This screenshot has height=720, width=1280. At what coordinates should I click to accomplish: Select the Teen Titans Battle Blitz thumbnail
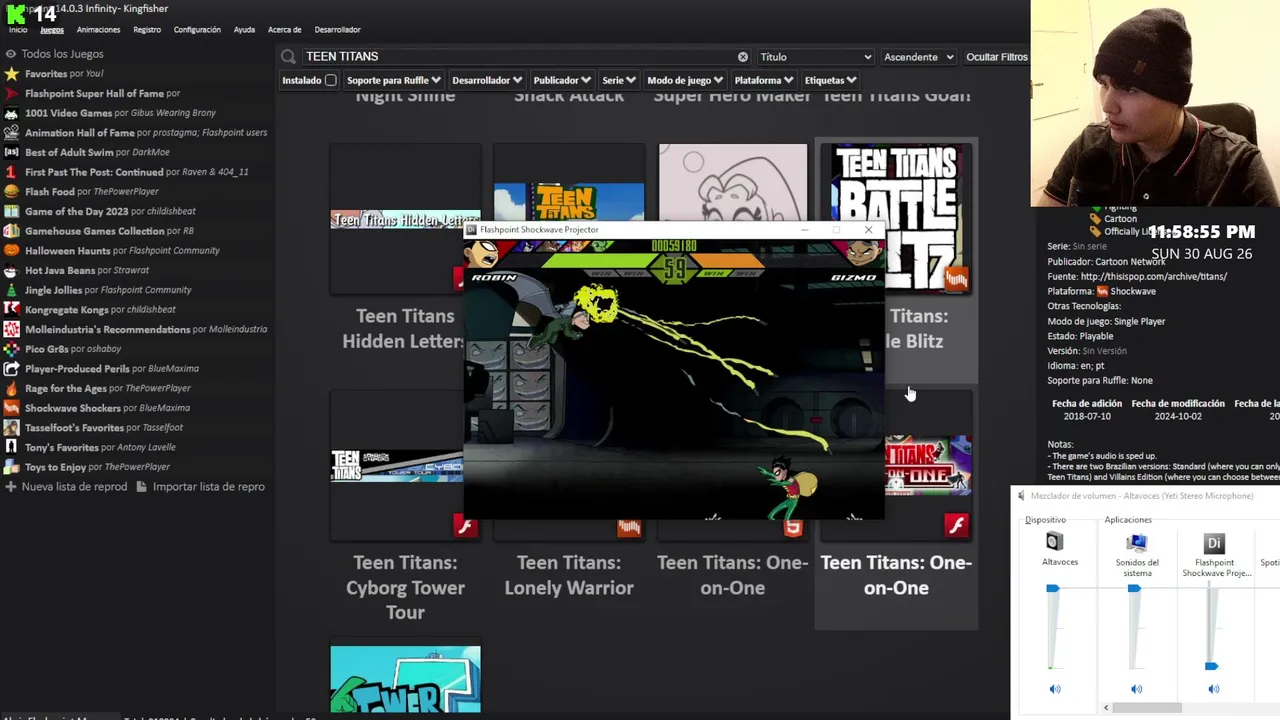(896, 218)
